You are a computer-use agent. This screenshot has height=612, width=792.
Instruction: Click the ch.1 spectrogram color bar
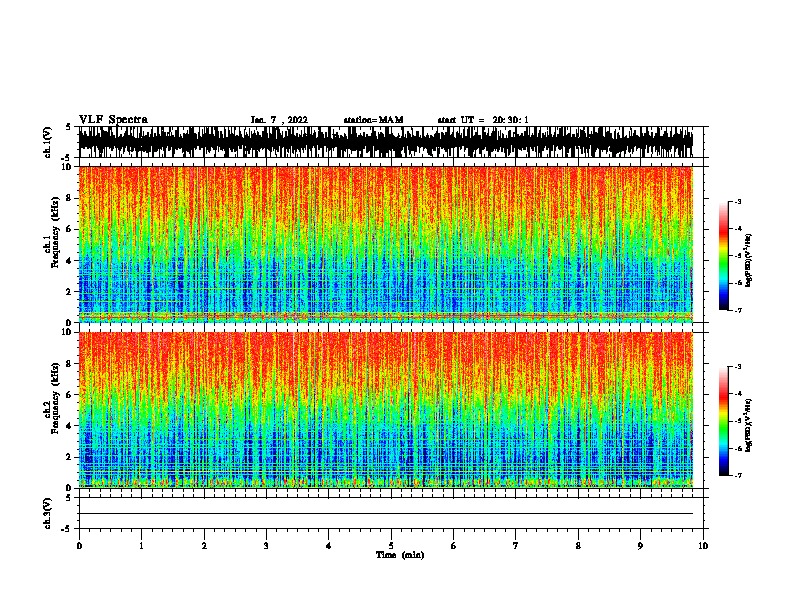724,256
